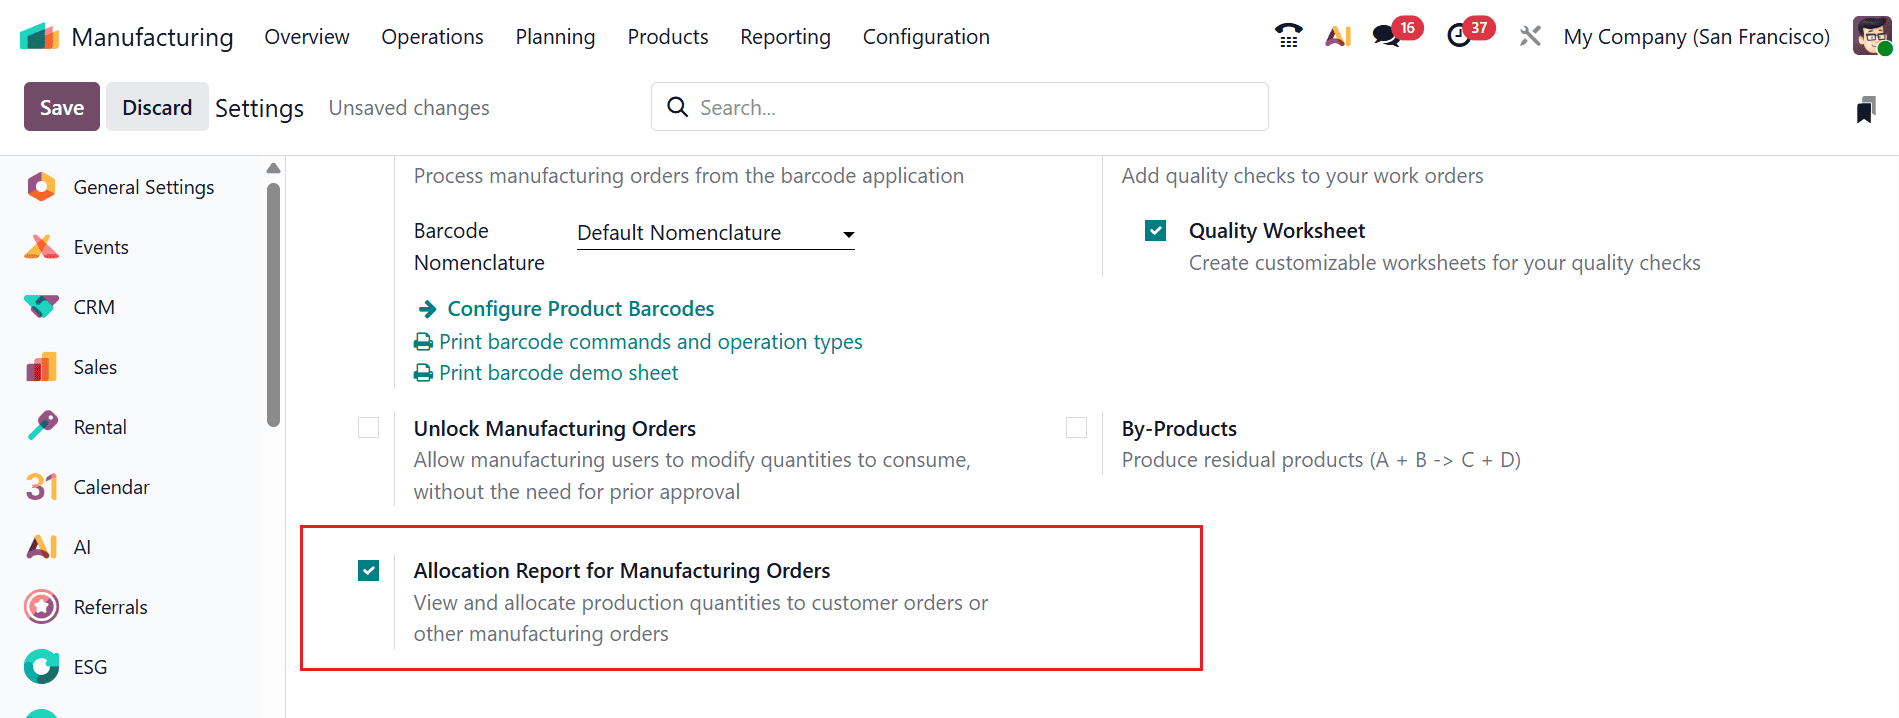Click the Referrals sidebar label

[x=110, y=607]
